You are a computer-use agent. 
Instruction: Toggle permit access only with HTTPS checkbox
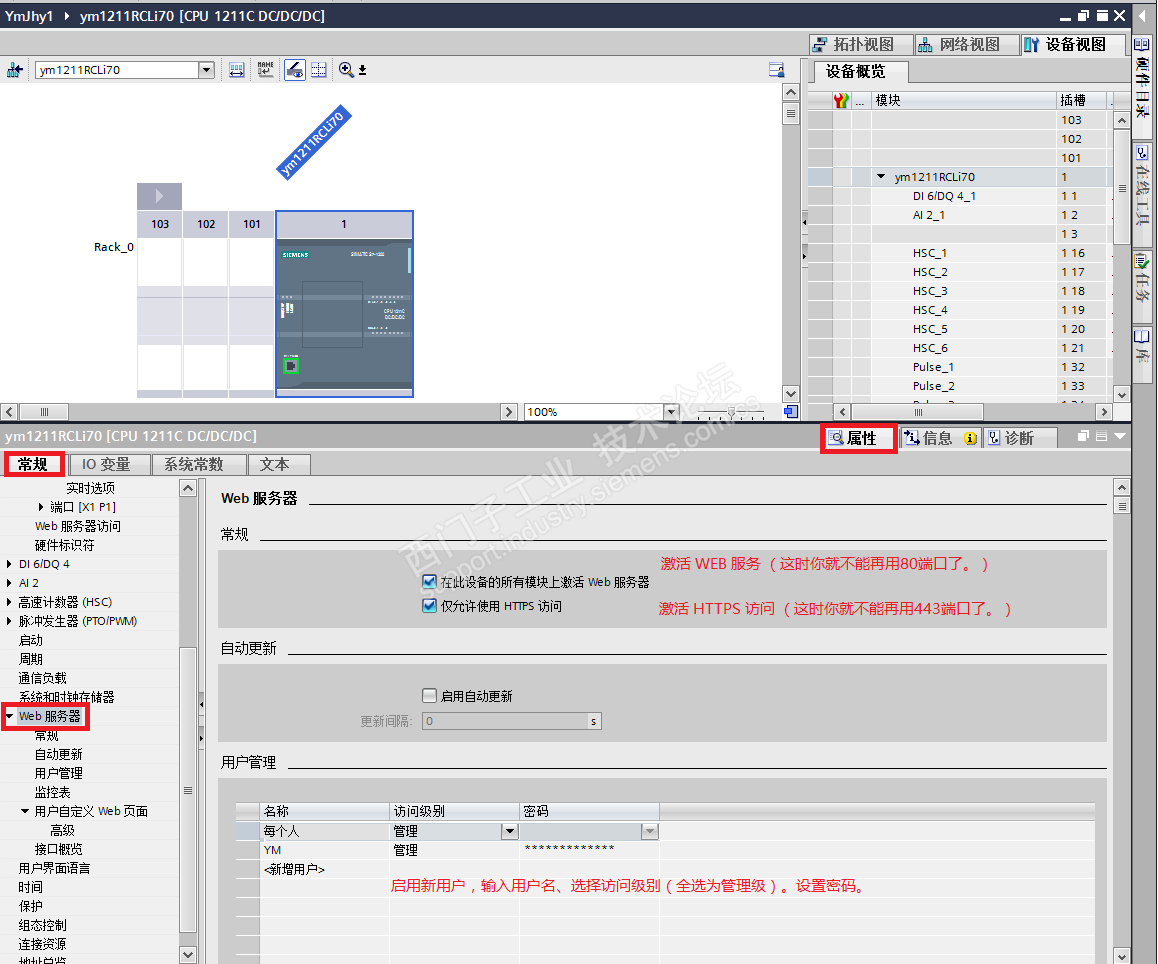429,606
